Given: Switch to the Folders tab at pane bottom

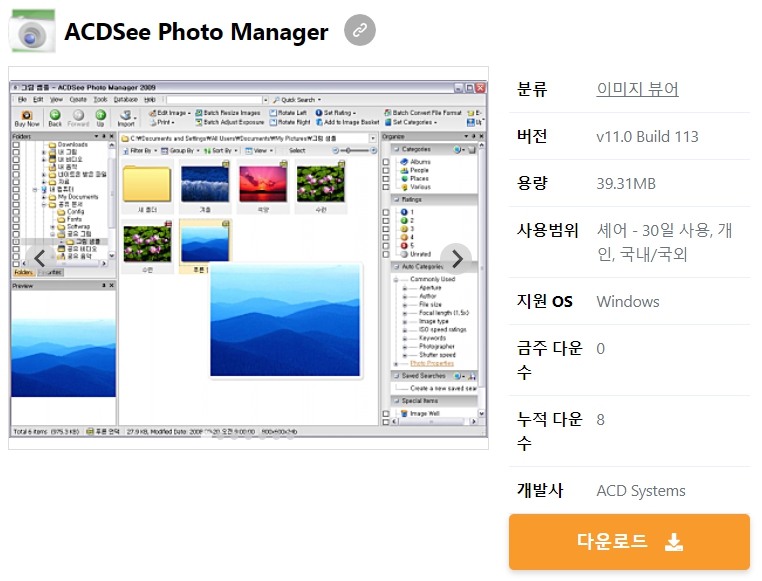Looking at the screenshot, I should click(x=24, y=273).
